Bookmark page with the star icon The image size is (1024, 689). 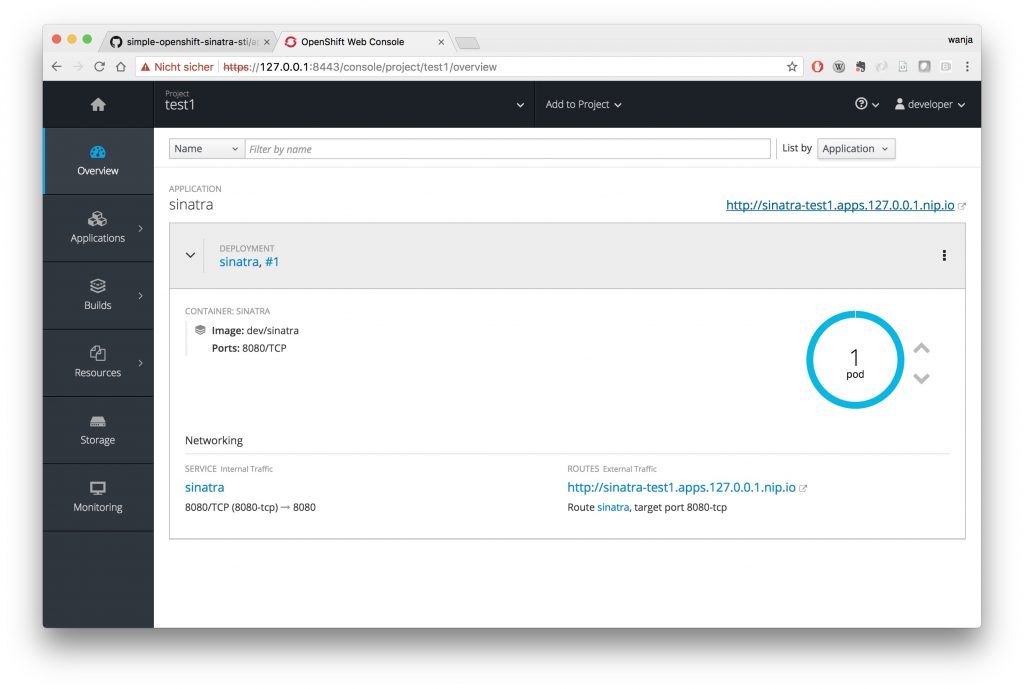click(x=792, y=67)
